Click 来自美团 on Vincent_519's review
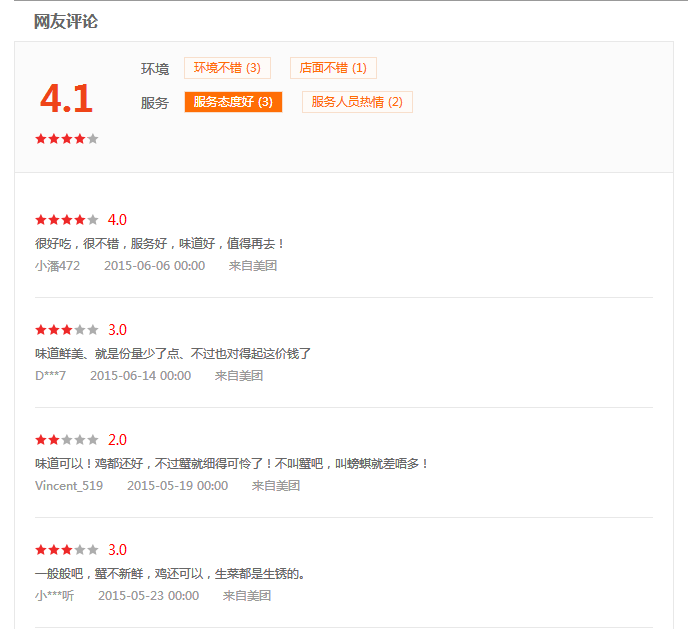The image size is (688, 629). pyautogui.click(x=276, y=486)
